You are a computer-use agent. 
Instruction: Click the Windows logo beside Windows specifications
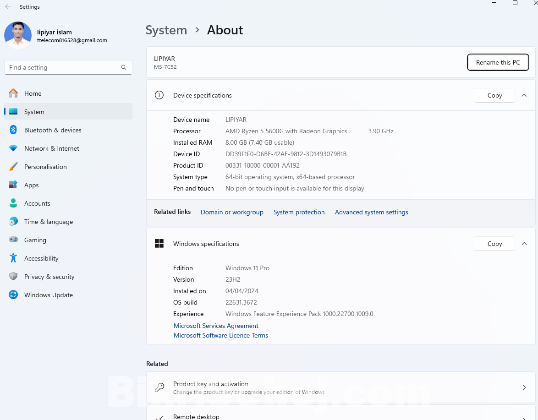pyautogui.click(x=159, y=243)
